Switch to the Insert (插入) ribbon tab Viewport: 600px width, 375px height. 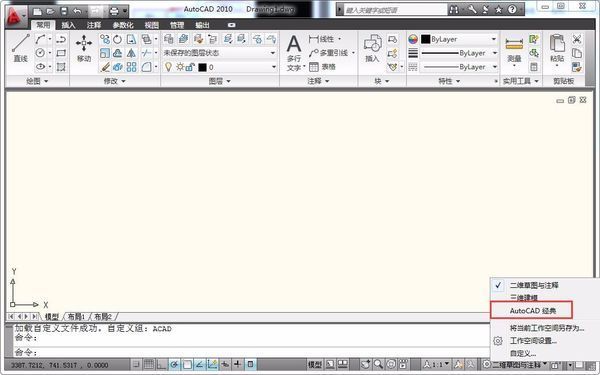68,25
